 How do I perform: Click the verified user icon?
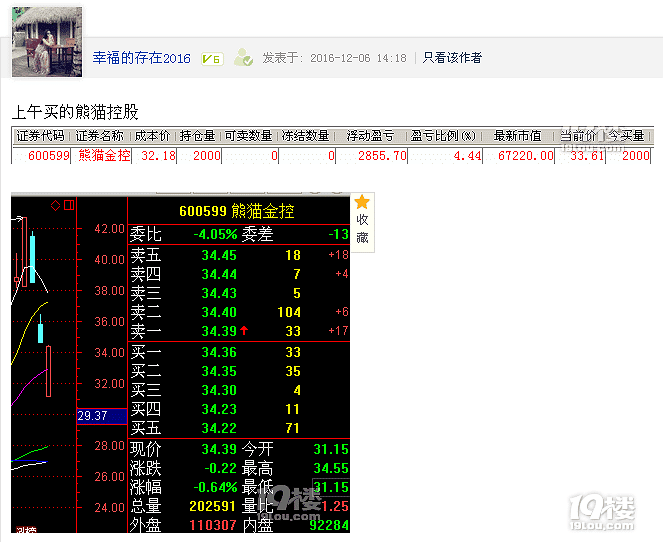pyautogui.click(x=244, y=57)
